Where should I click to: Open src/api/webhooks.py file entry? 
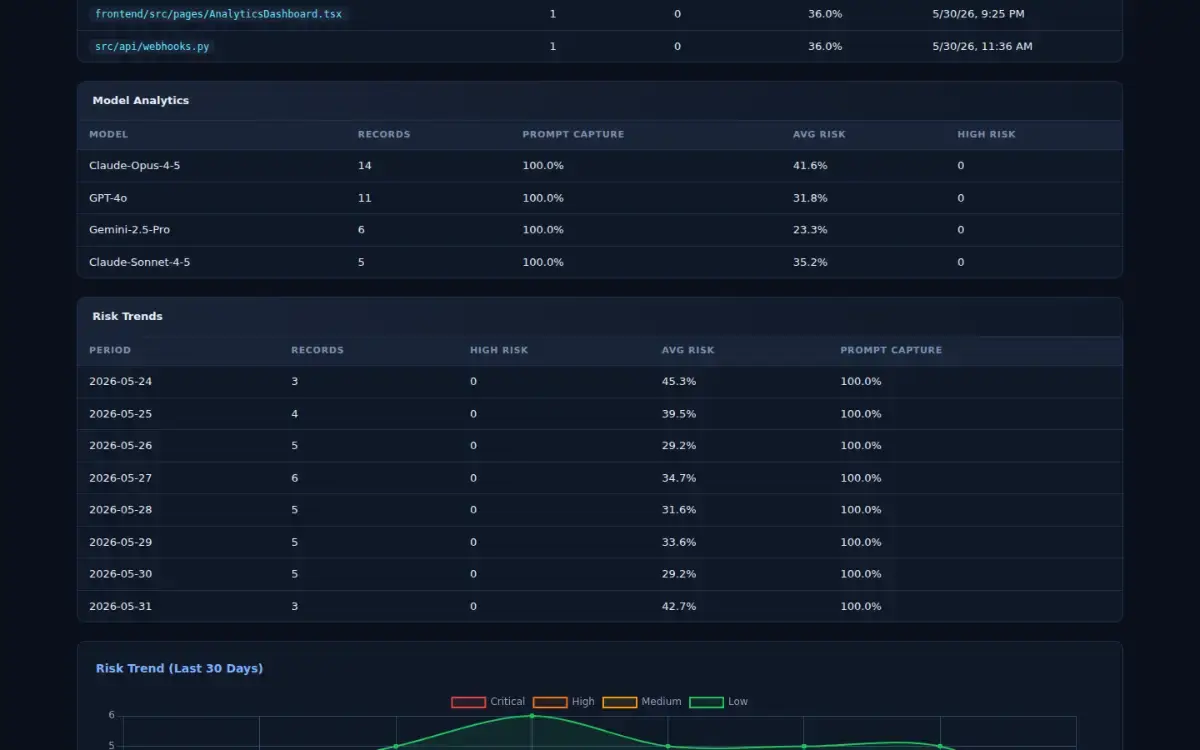tap(153, 46)
